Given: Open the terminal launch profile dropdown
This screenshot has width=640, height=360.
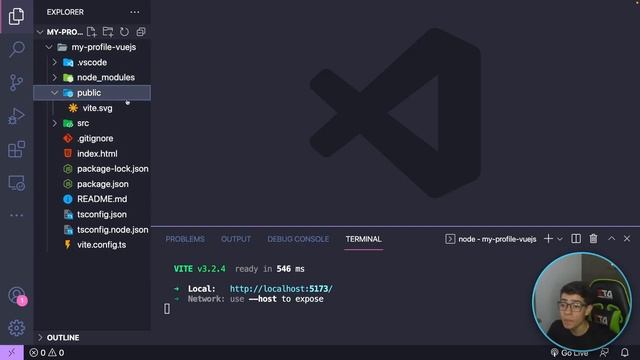Looking at the screenshot, I should pyautogui.click(x=560, y=239).
